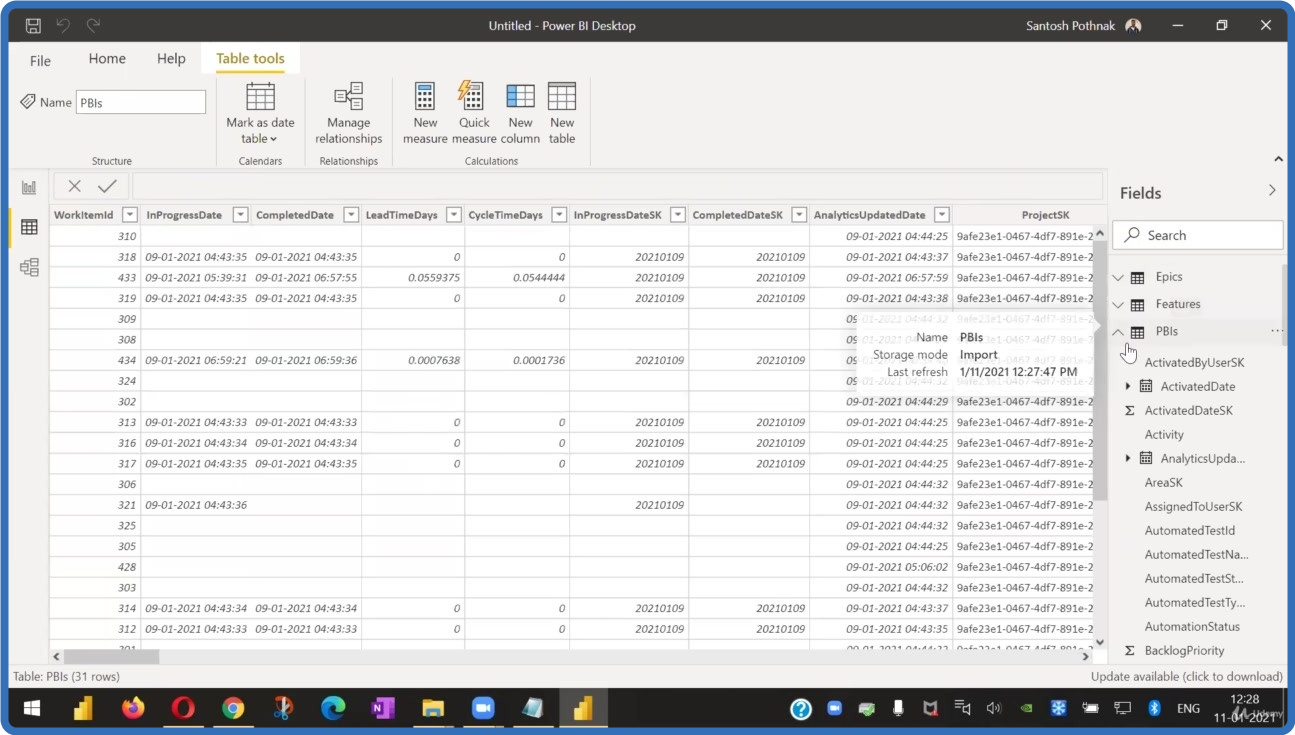Image resolution: width=1295 pixels, height=735 pixels.
Task: Click the sigma icon beside BacklogPriority
Action: [1130, 651]
